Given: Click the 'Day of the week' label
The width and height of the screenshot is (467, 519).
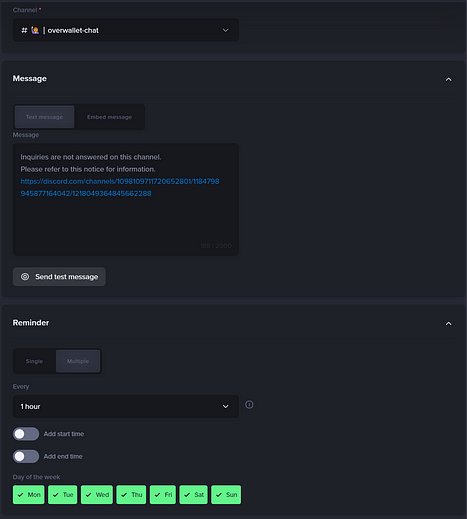Looking at the screenshot, I should 36,477.
